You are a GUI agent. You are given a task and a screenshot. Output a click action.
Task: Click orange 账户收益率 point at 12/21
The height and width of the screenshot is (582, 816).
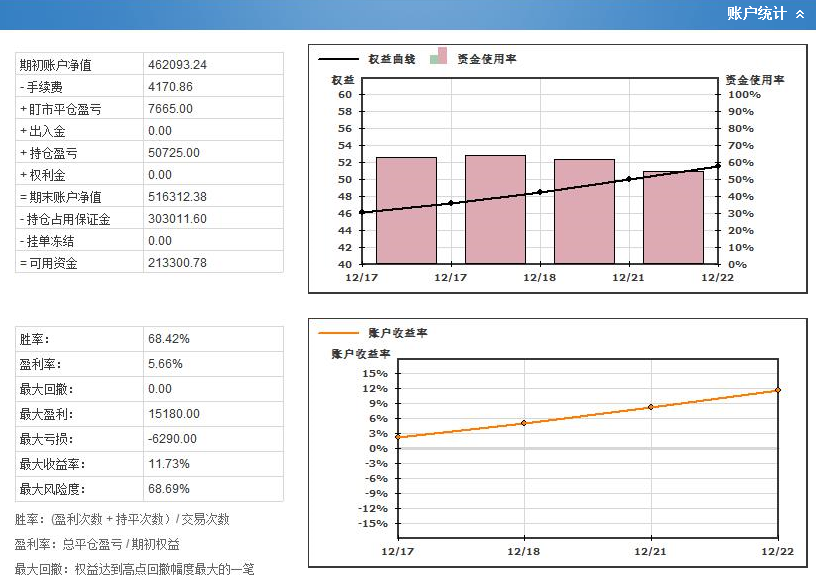click(x=651, y=407)
